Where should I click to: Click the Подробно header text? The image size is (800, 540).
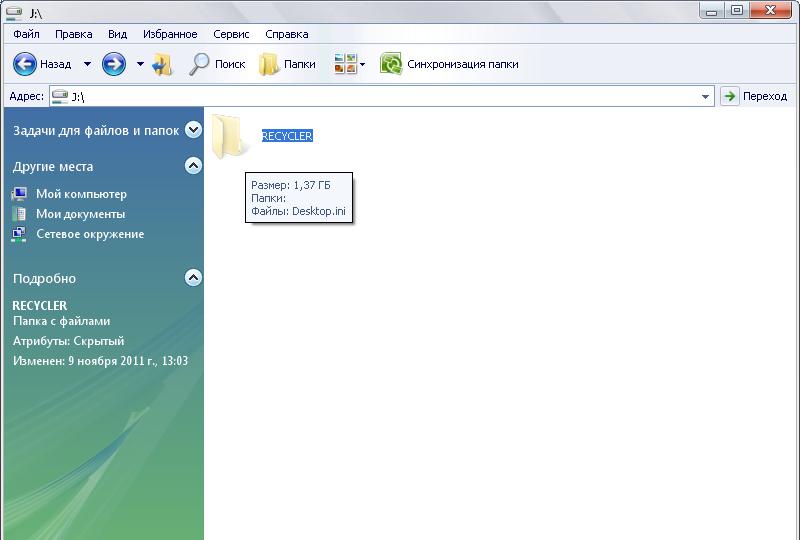[x=44, y=279]
